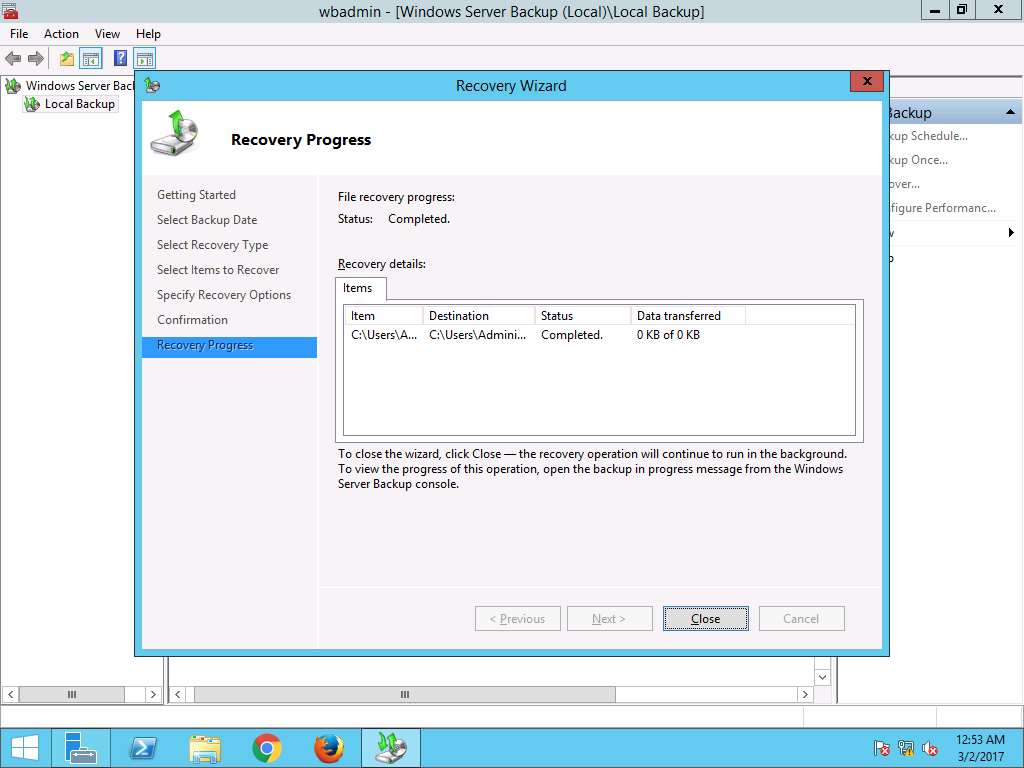The image size is (1024, 768).
Task: Click the Recovery Wizard title bar icon
Action: (152, 86)
